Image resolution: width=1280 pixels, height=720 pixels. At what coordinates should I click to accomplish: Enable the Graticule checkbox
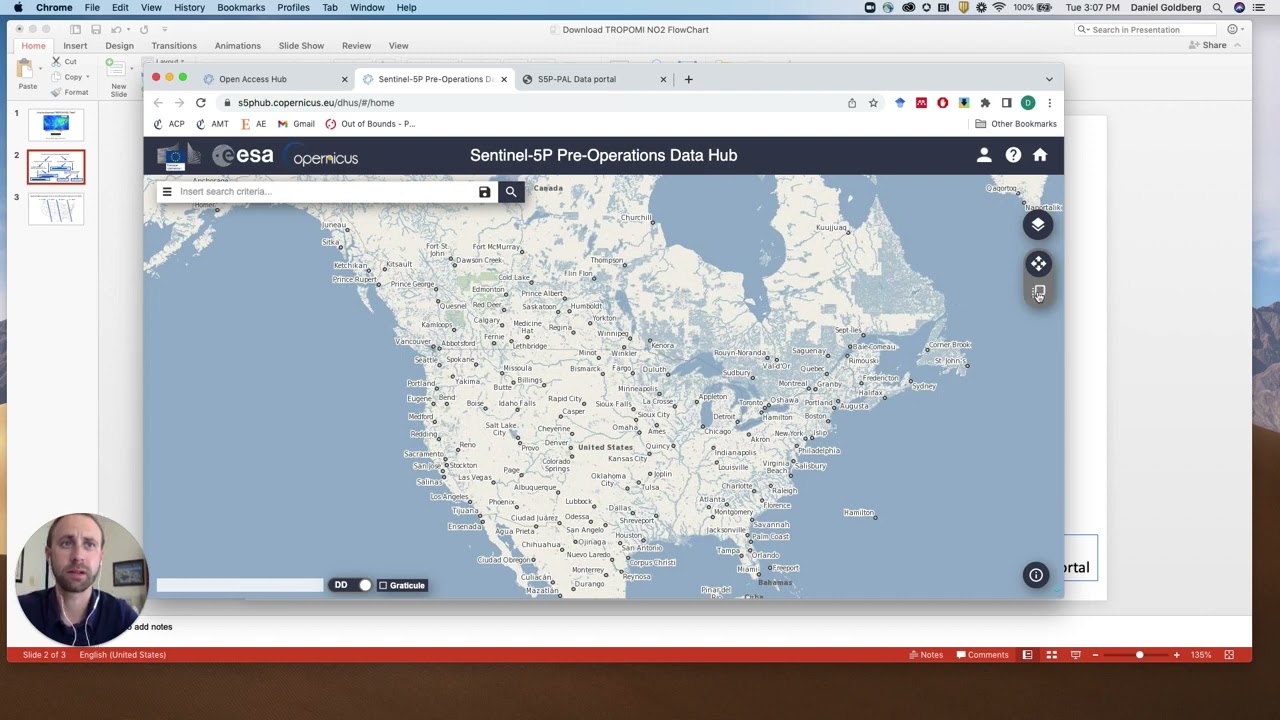[382, 585]
